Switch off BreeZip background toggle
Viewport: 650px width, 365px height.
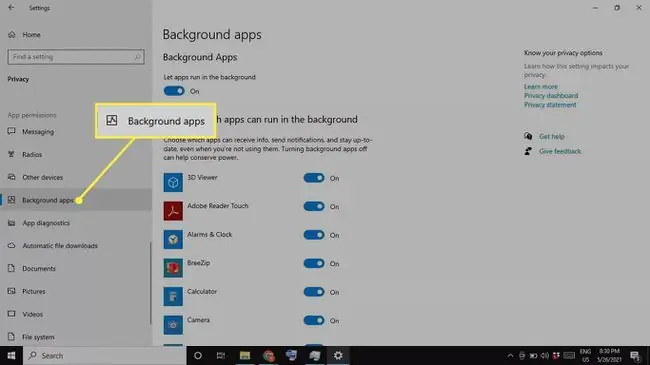[x=314, y=263]
